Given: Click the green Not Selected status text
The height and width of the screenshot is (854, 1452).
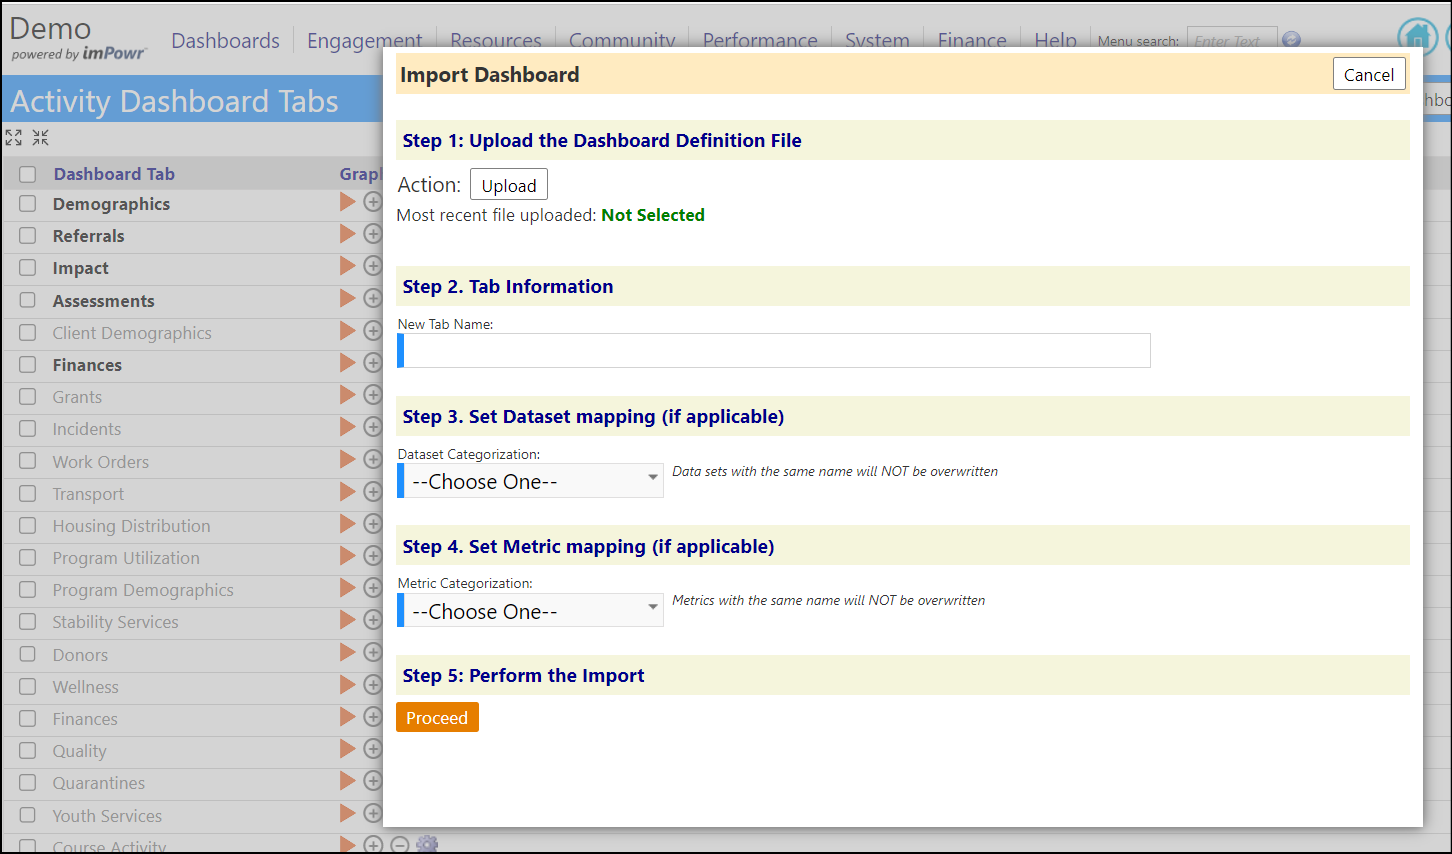Looking at the screenshot, I should point(653,215).
